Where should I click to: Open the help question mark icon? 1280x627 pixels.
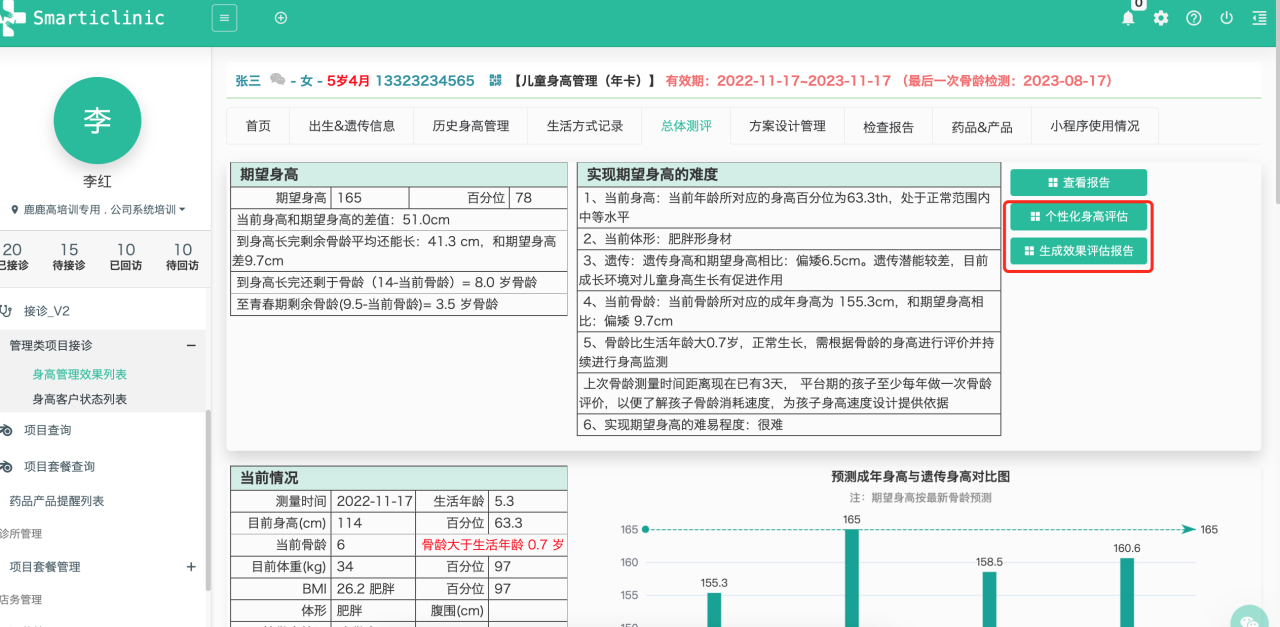(1193, 18)
